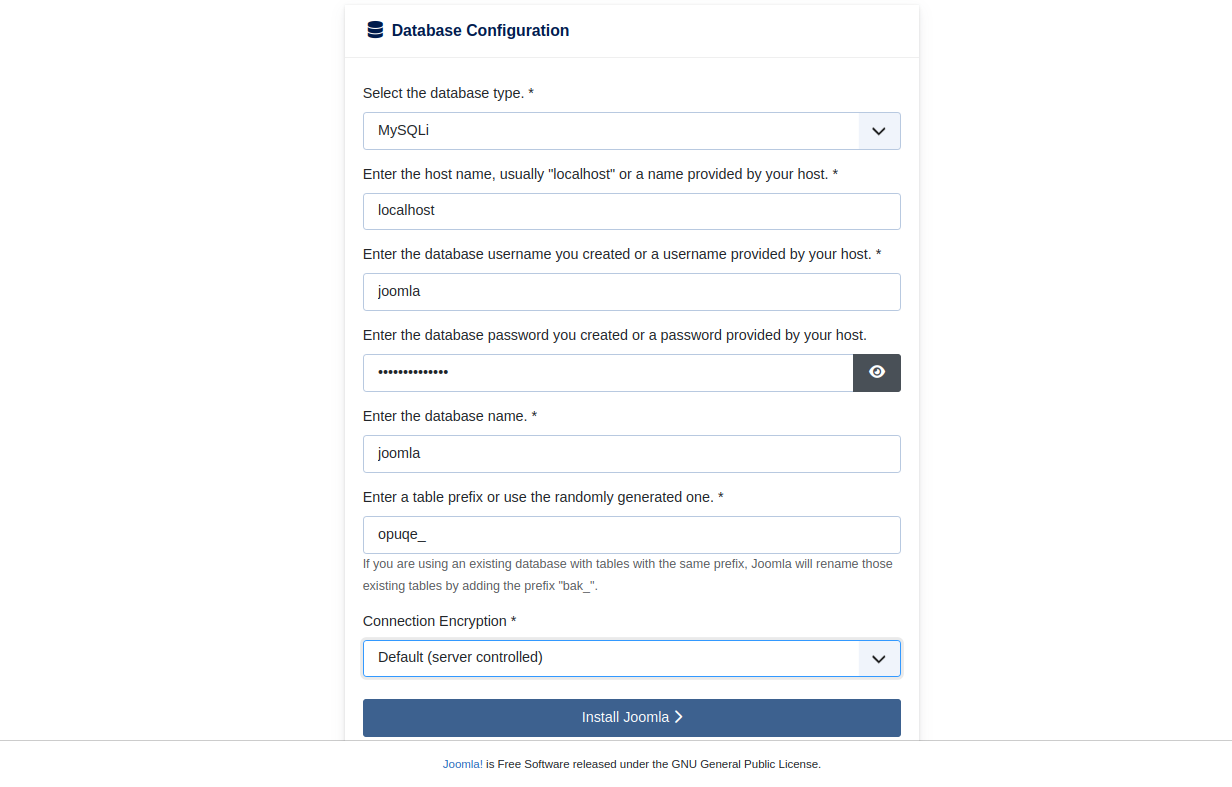Screen dimensions: 1232x787
Task: Click the Connection Encryption label
Action: point(439,621)
